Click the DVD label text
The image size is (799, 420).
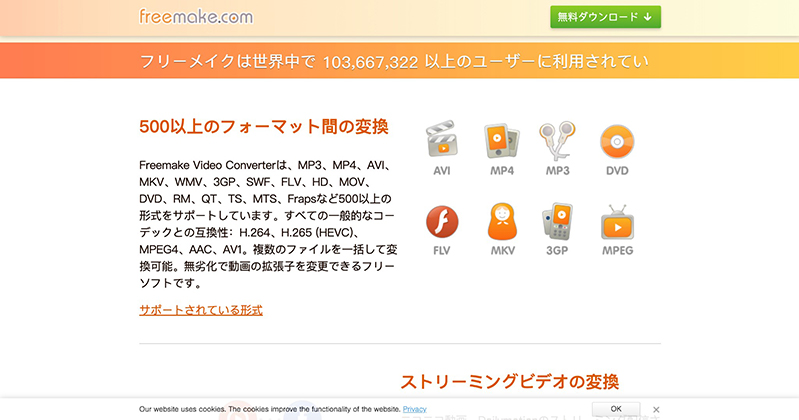pyautogui.click(x=617, y=171)
